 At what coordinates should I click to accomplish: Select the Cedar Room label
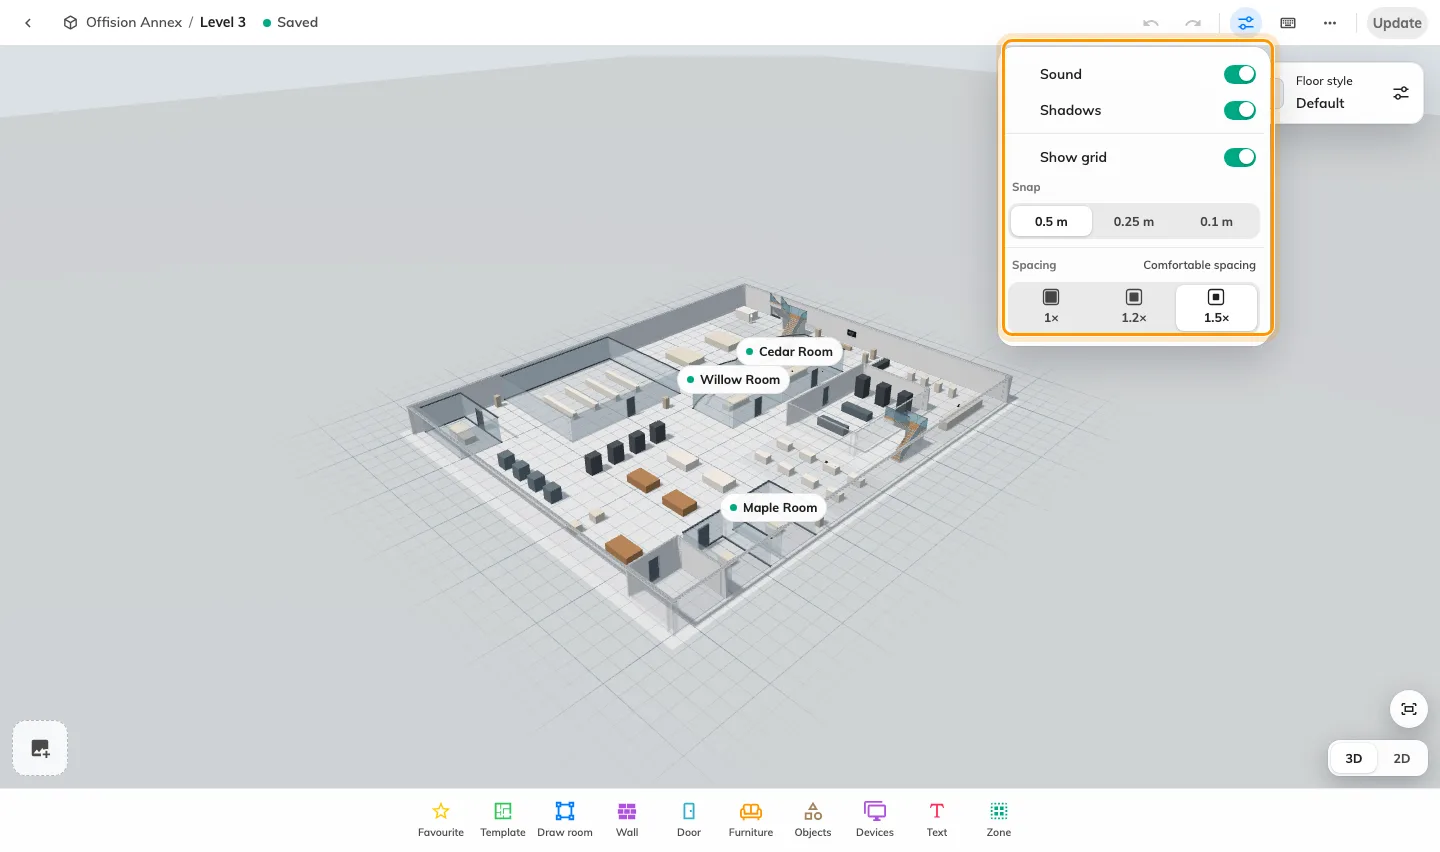790,351
